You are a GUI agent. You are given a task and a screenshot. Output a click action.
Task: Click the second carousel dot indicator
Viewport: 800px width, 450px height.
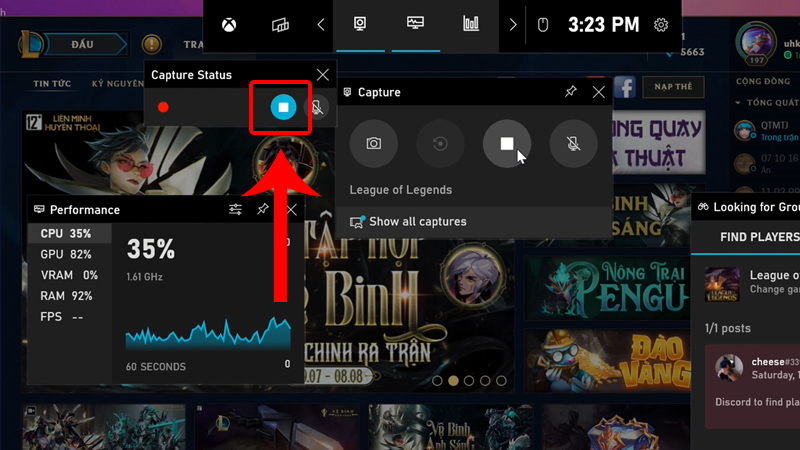coord(454,381)
